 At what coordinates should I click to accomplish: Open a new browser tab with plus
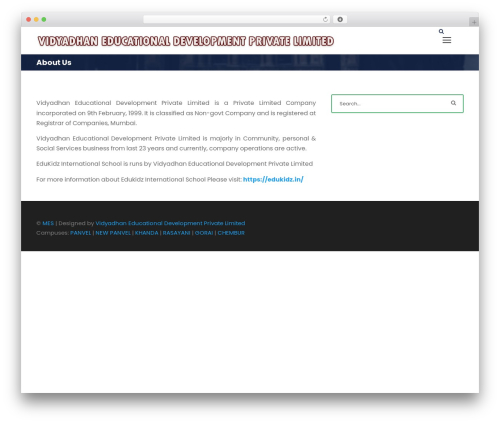tap(474, 22)
